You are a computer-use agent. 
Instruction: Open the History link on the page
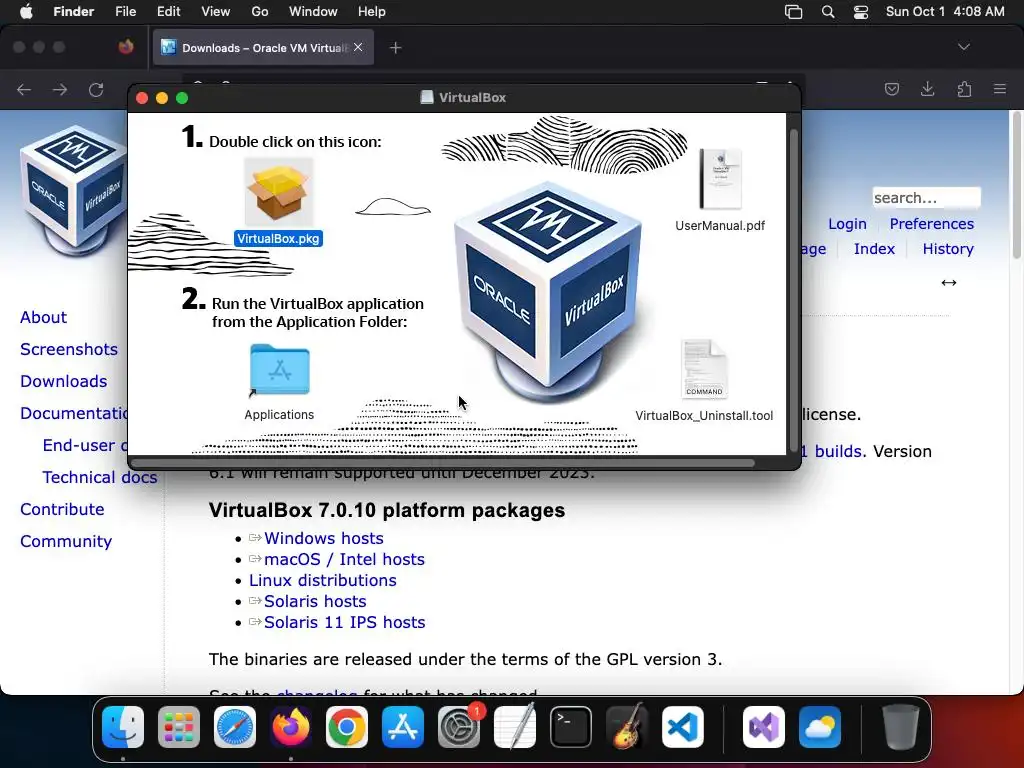948,249
